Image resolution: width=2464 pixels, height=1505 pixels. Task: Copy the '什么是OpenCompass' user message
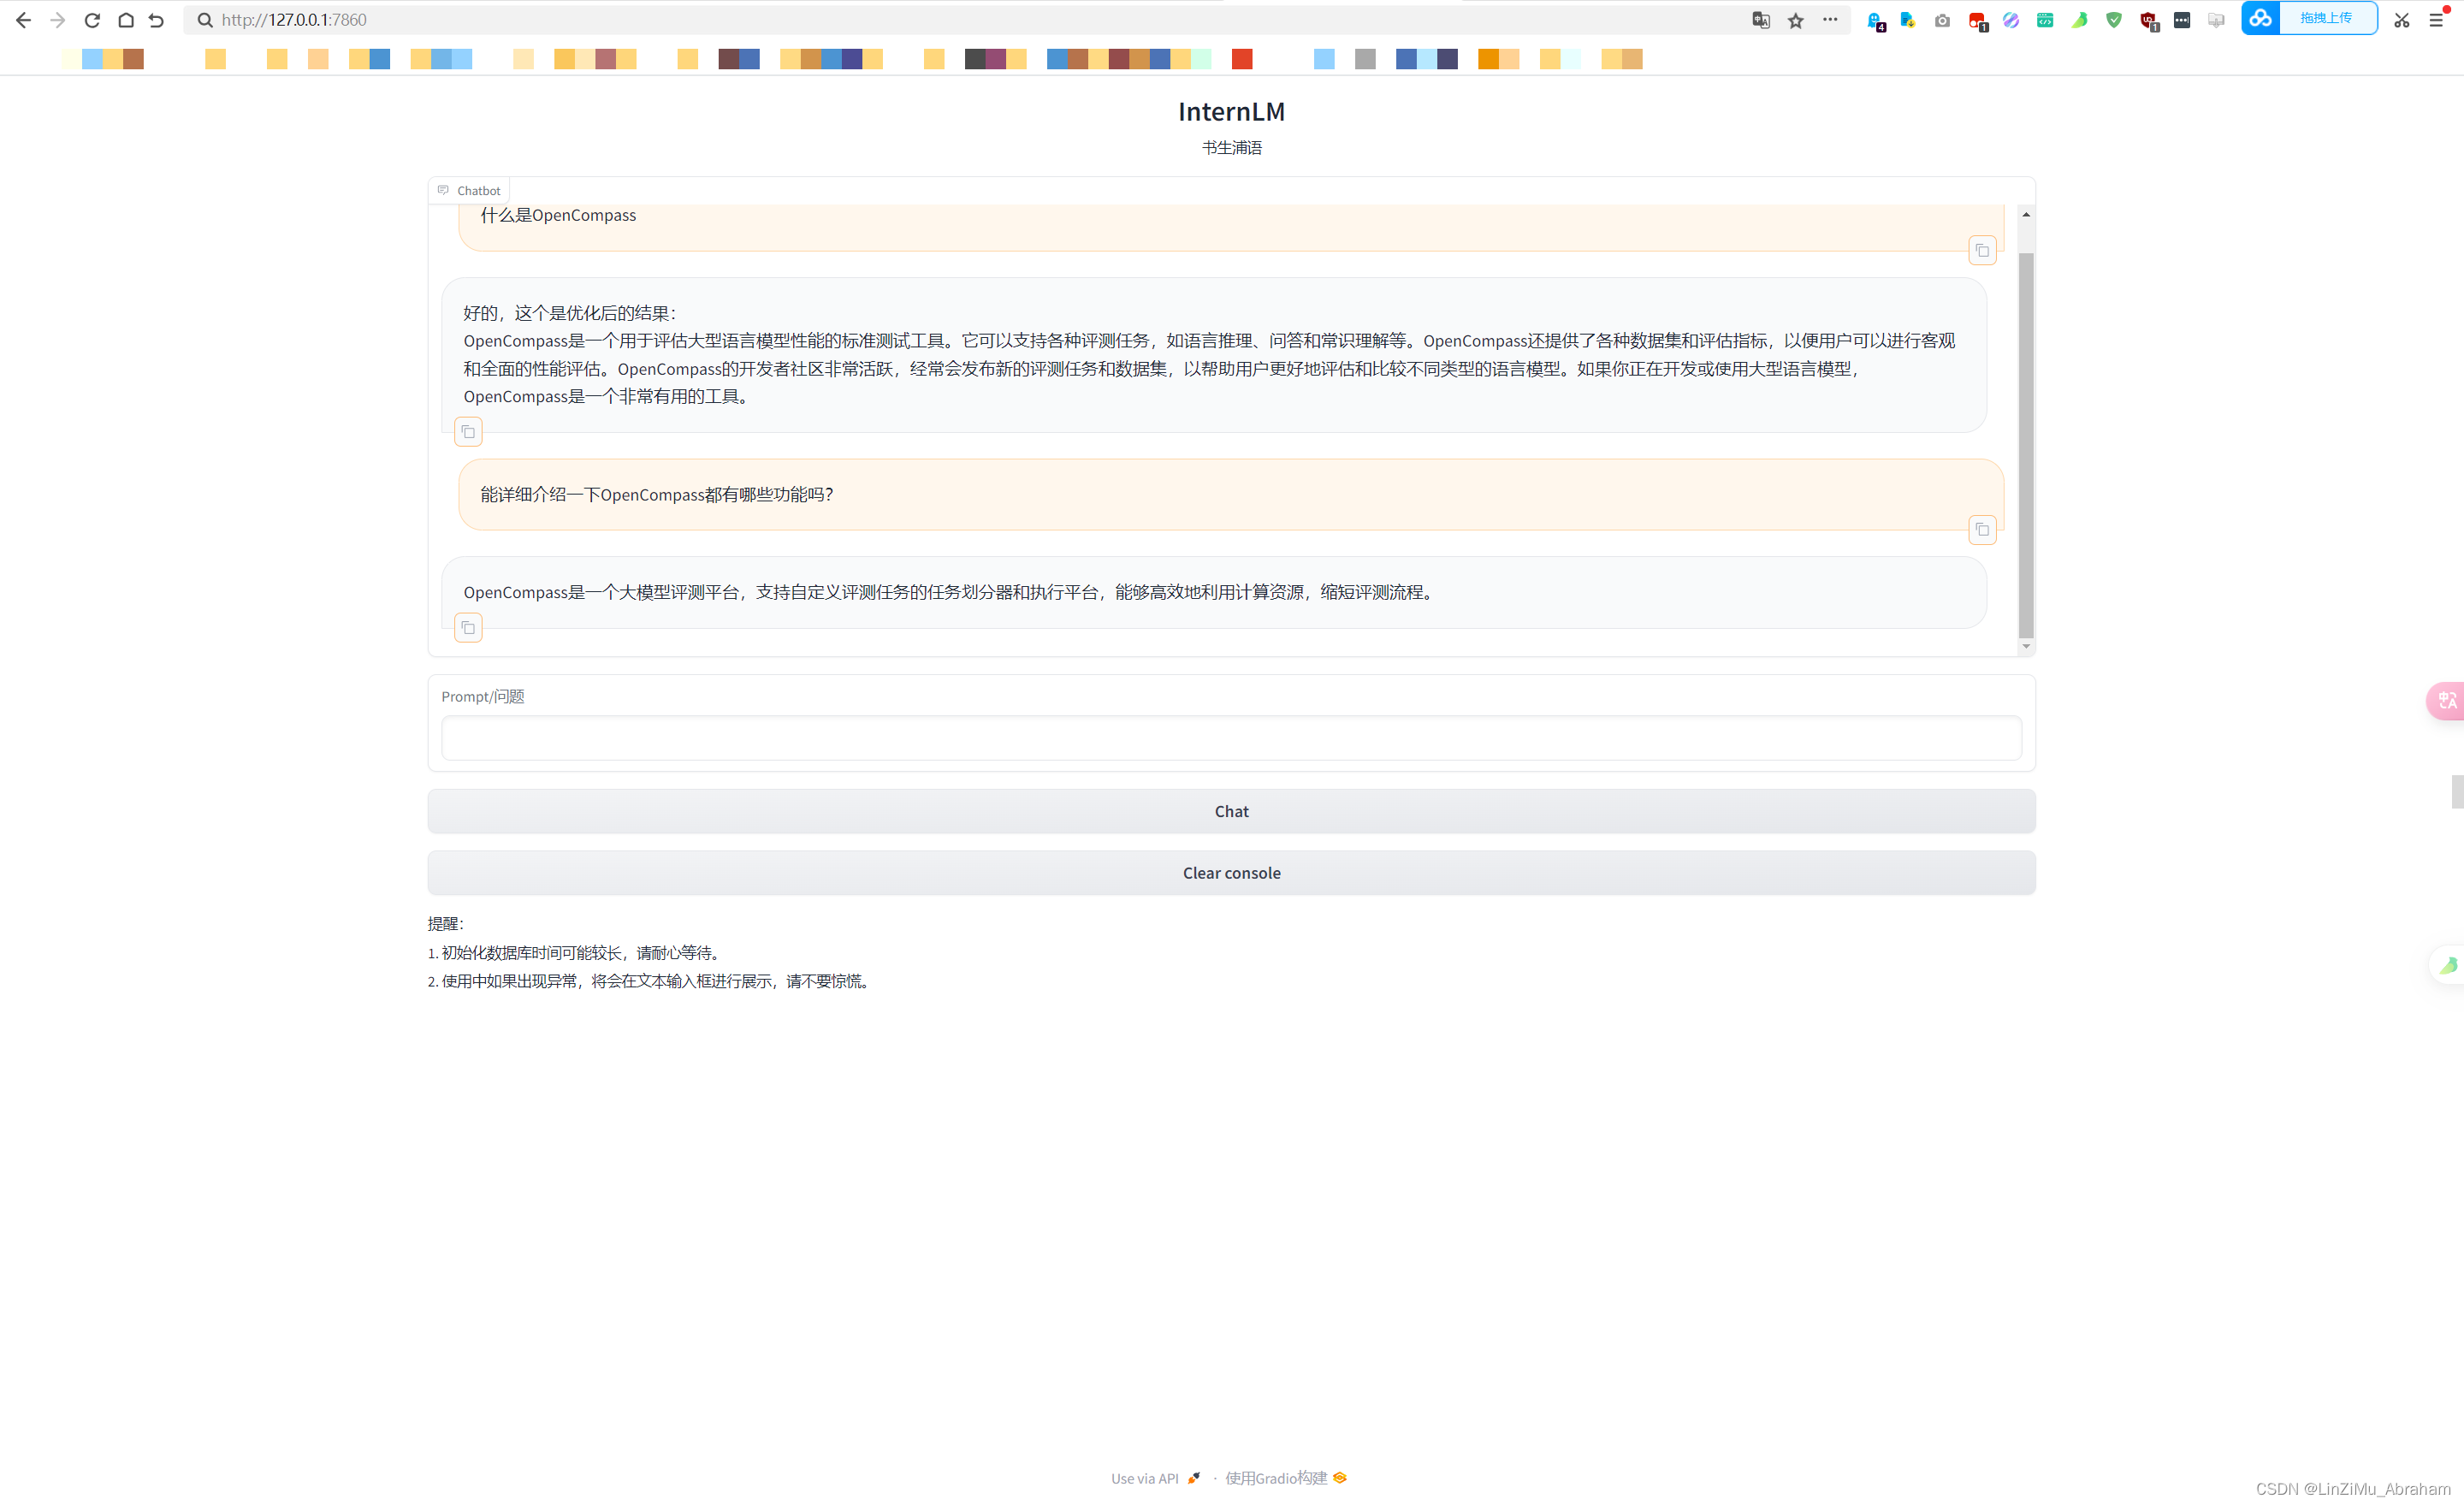pyautogui.click(x=1982, y=250)
